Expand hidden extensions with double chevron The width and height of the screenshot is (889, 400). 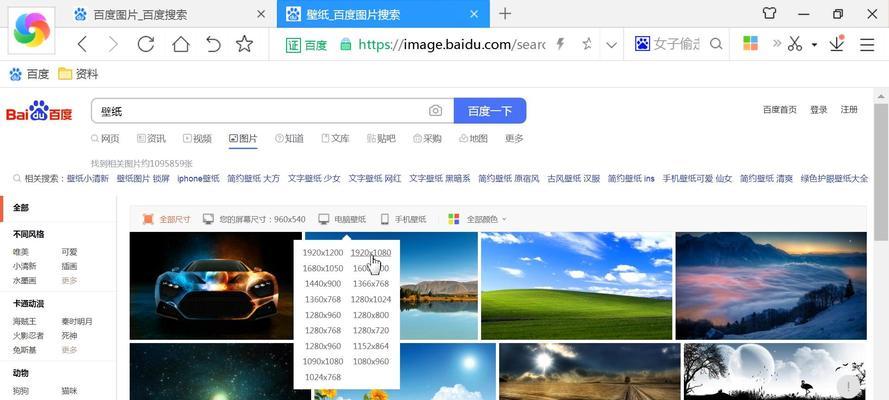pyautogui.click(x=776, y=44)
